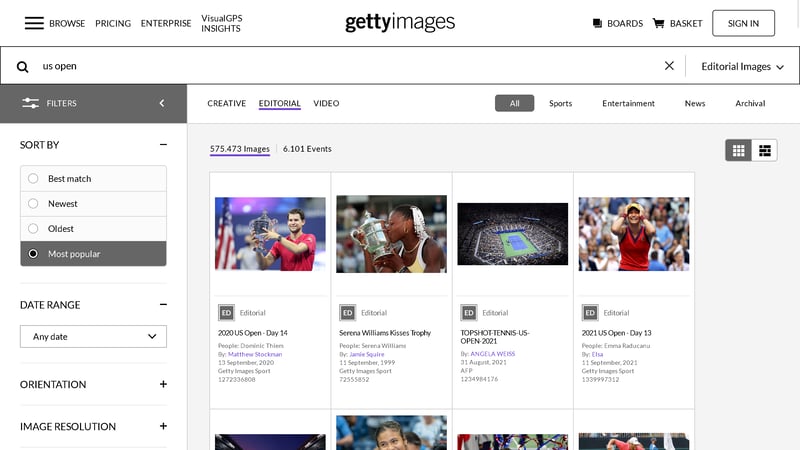Image resolution: width=800 pixels, height=450 pixels.
Task: Open the Basket cart icon
Action: pyautogui.click(x=658, y=23)
